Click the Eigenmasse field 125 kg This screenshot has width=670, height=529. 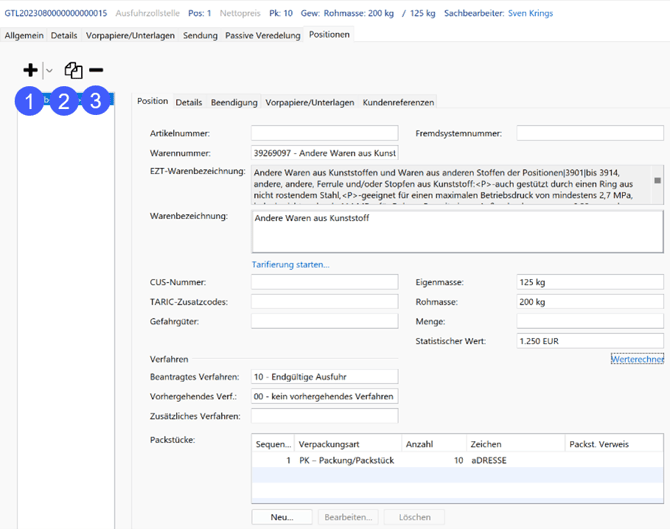click(590, 282)
